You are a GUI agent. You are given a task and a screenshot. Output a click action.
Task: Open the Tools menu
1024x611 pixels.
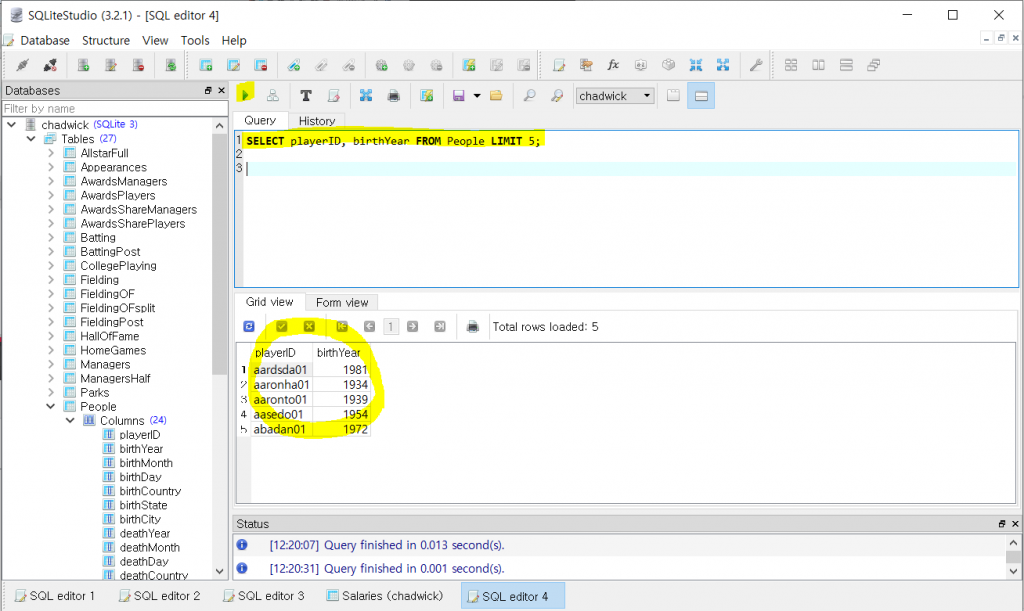coord(195,40)
